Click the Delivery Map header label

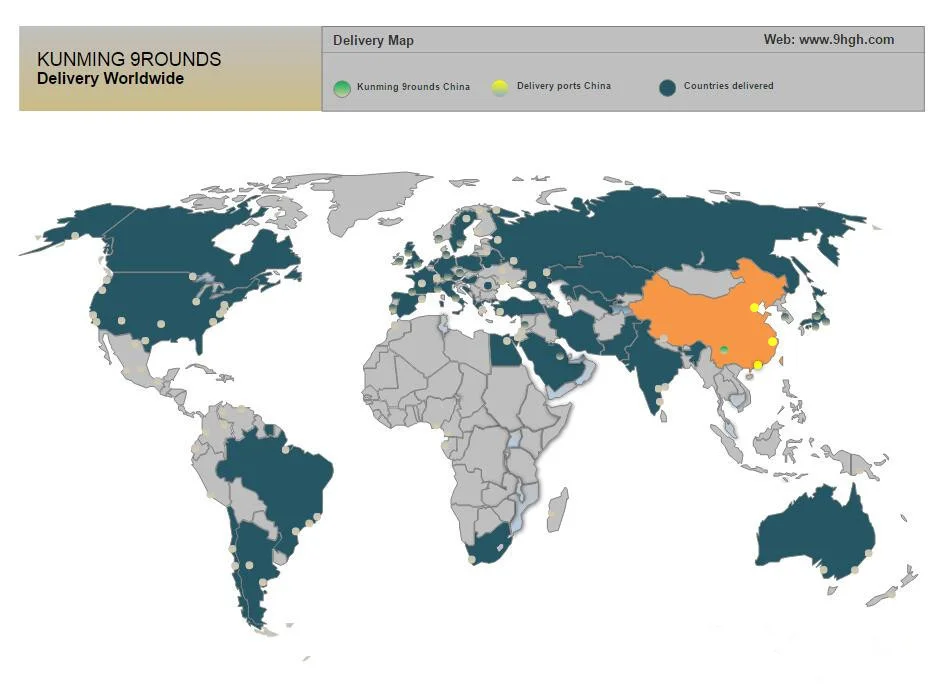pos(373,41)
